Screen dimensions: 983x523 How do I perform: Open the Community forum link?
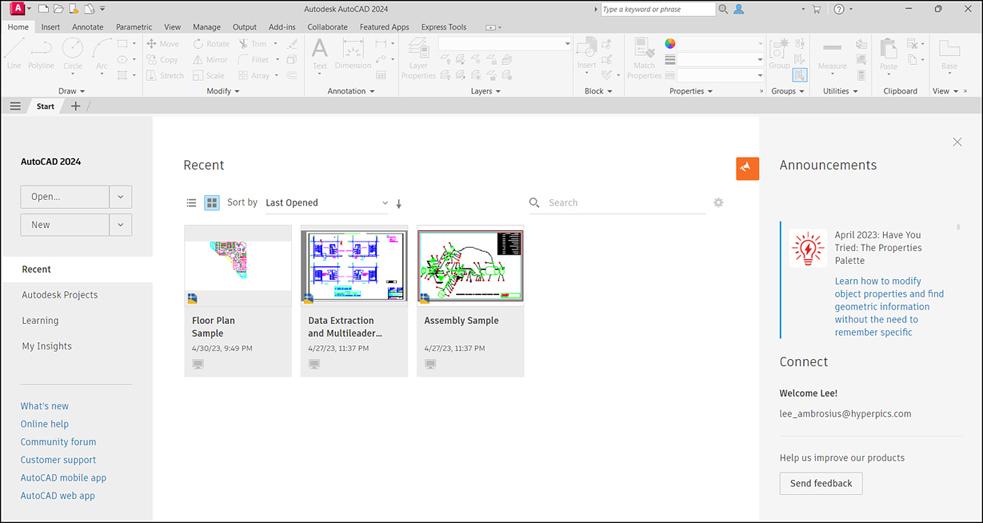tap(58, 441)
